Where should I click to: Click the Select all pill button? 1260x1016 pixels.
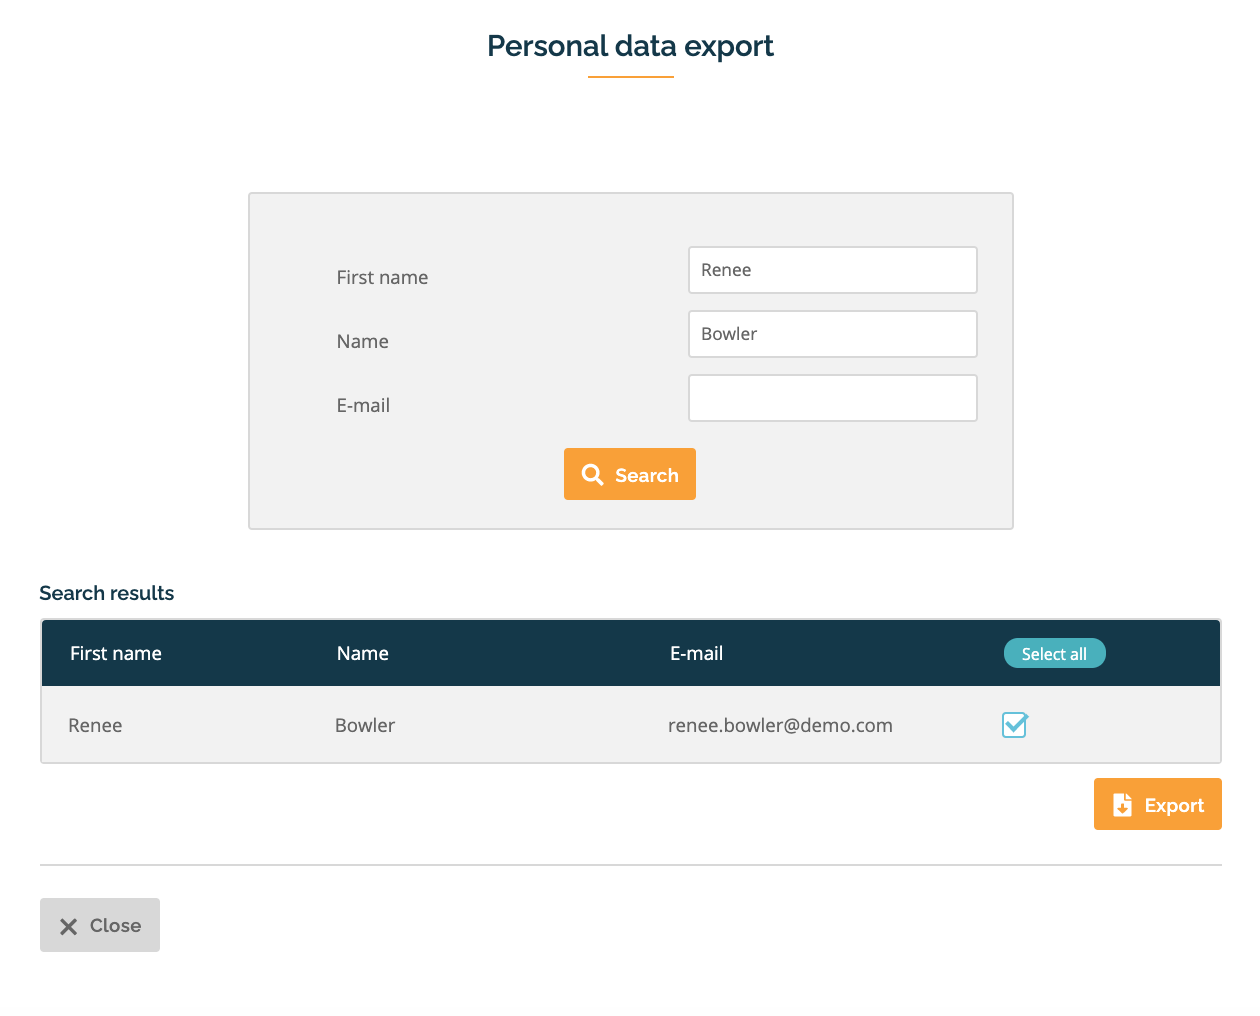tap(1054, 653)
